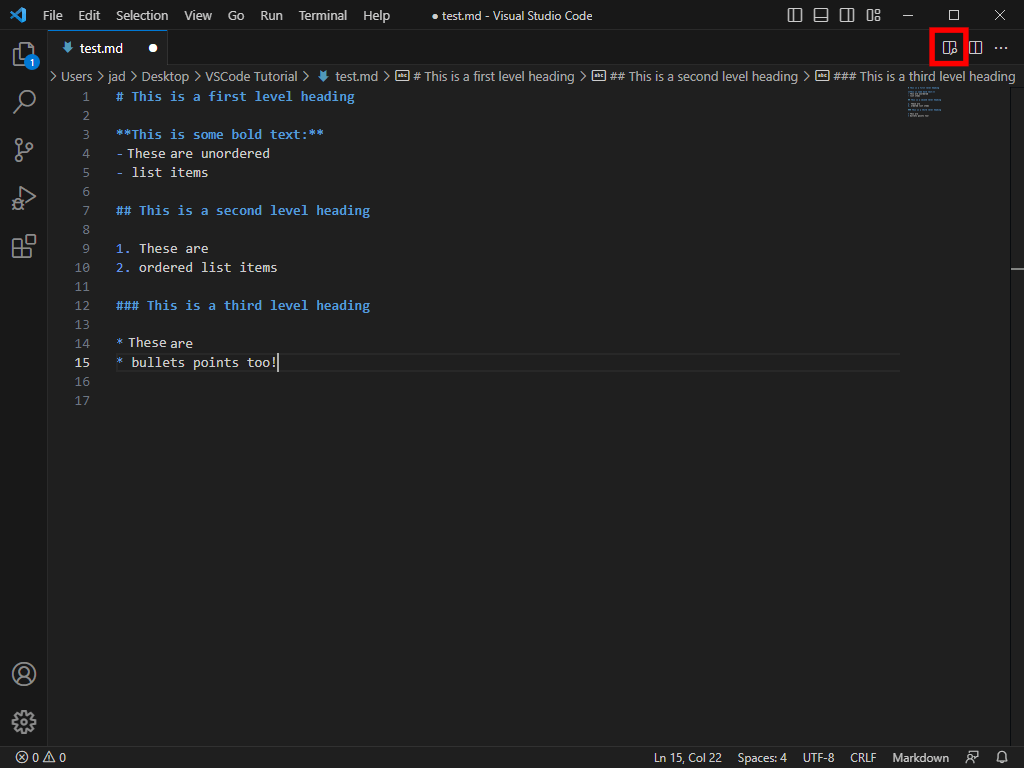Select the Explorer icon in the Activity Bar
The width and height of the screenshot is (1024, 768).
click(24, 55)
